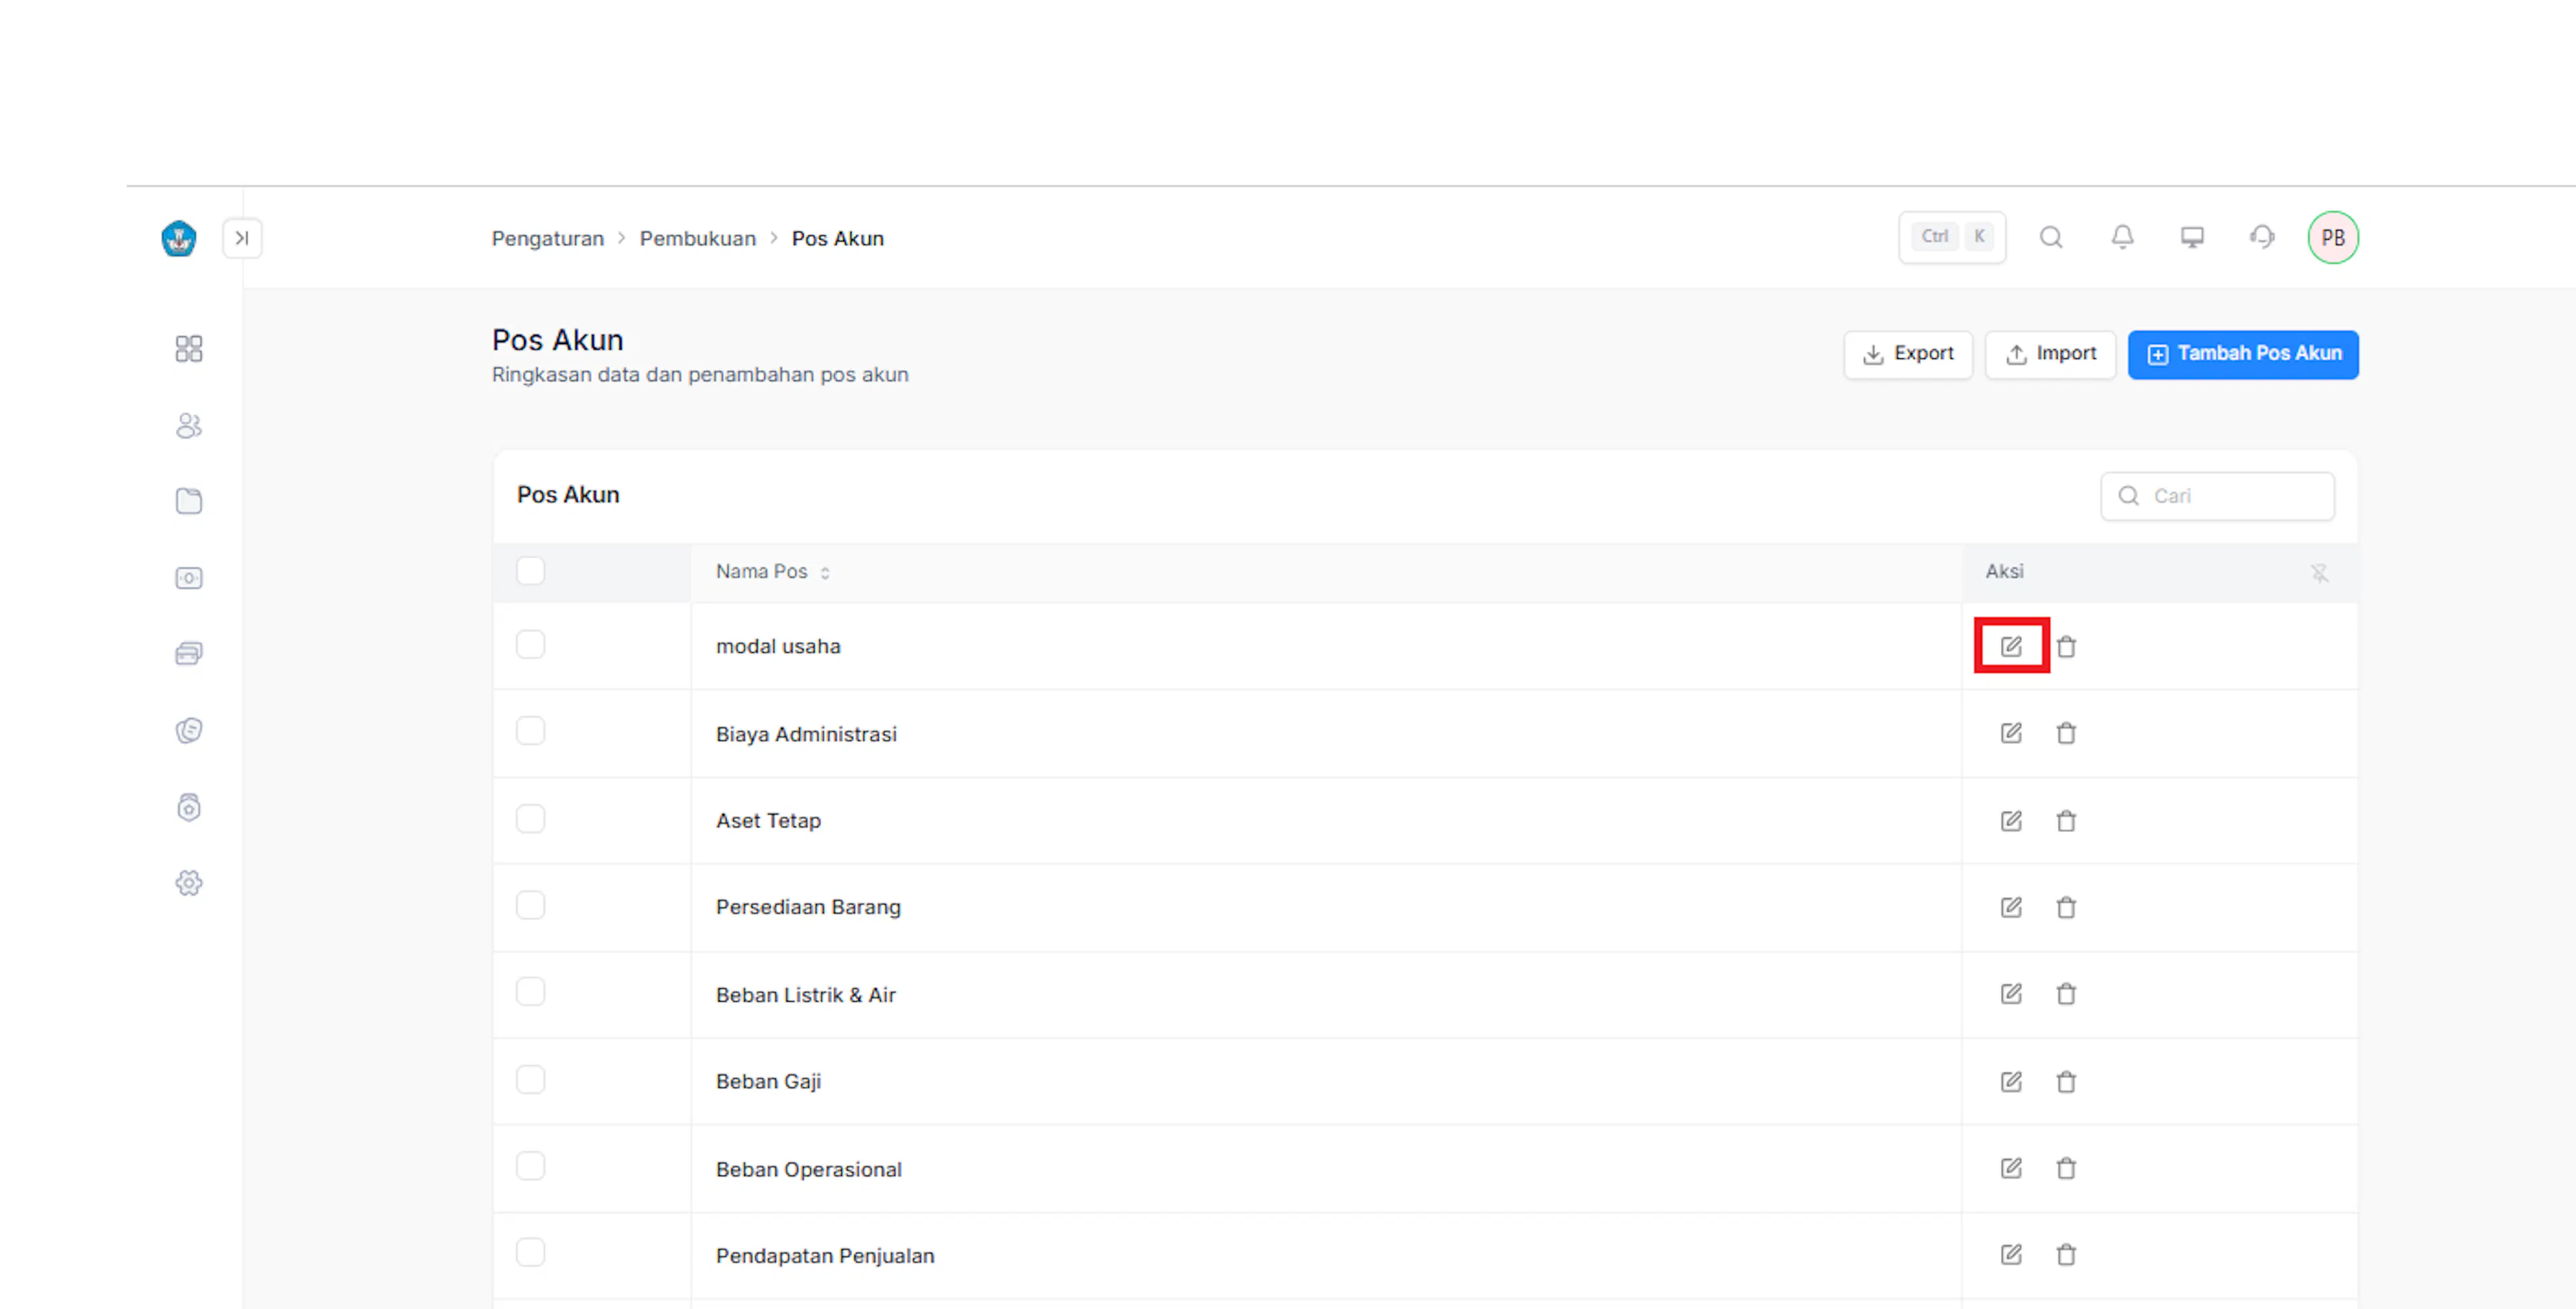This screenshot has width=2576, height=1309.
Task: Check the Biaya Administrasi row checkbox
Action: tap(530, 731)
